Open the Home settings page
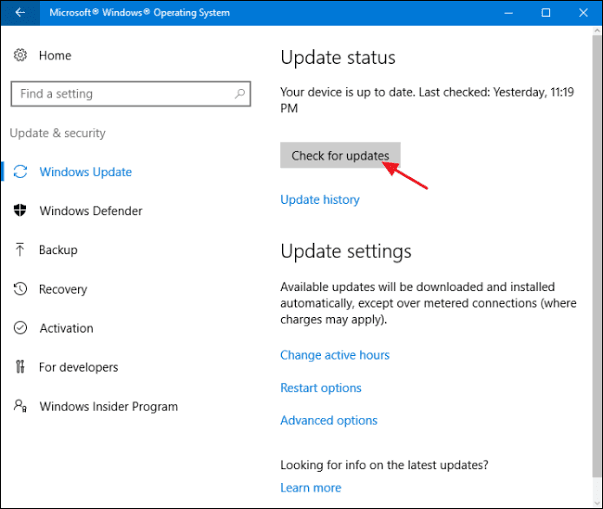The height and width of the screenshot is (509, 603). click(x=55, y=55)
